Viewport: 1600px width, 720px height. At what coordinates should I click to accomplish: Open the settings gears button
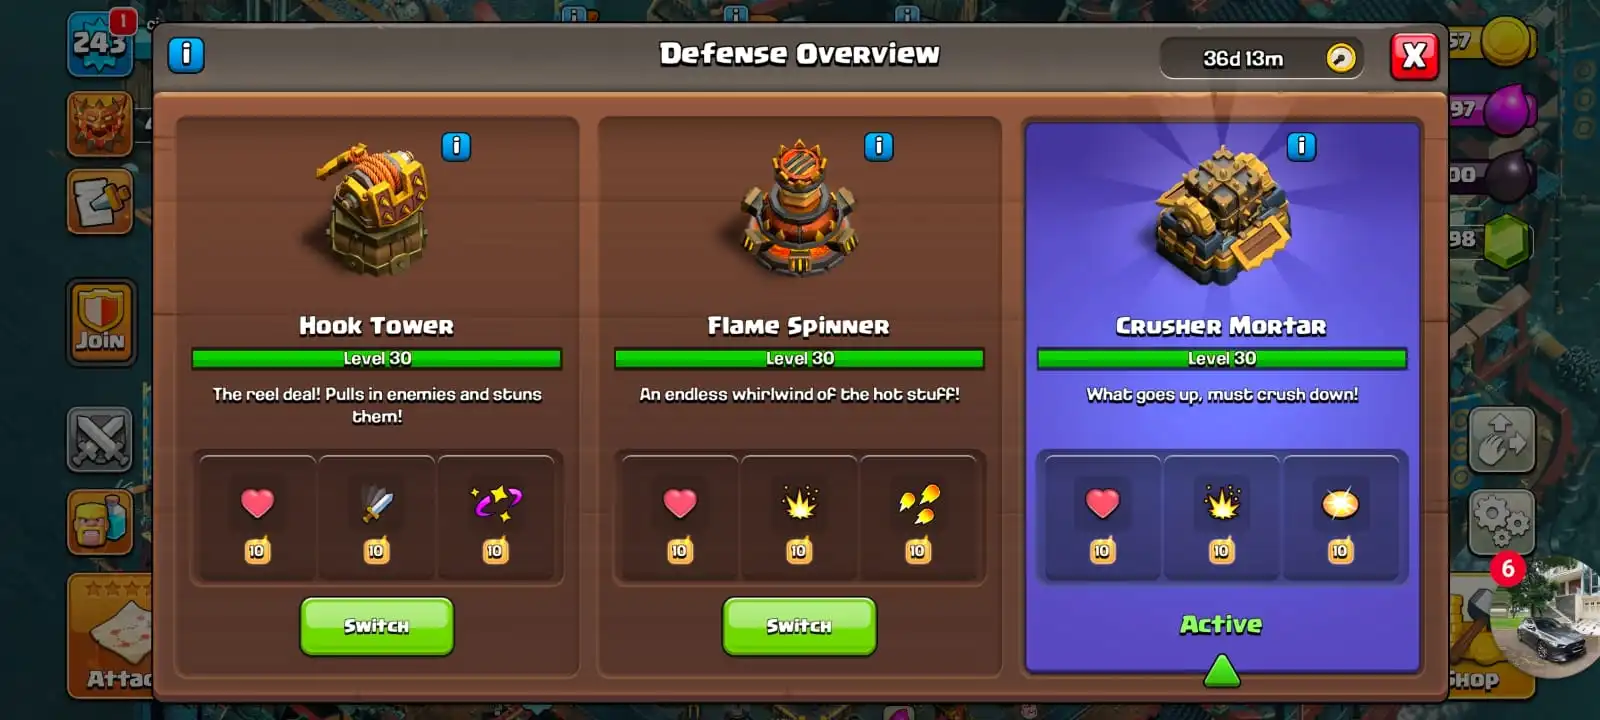(1501, 521)
